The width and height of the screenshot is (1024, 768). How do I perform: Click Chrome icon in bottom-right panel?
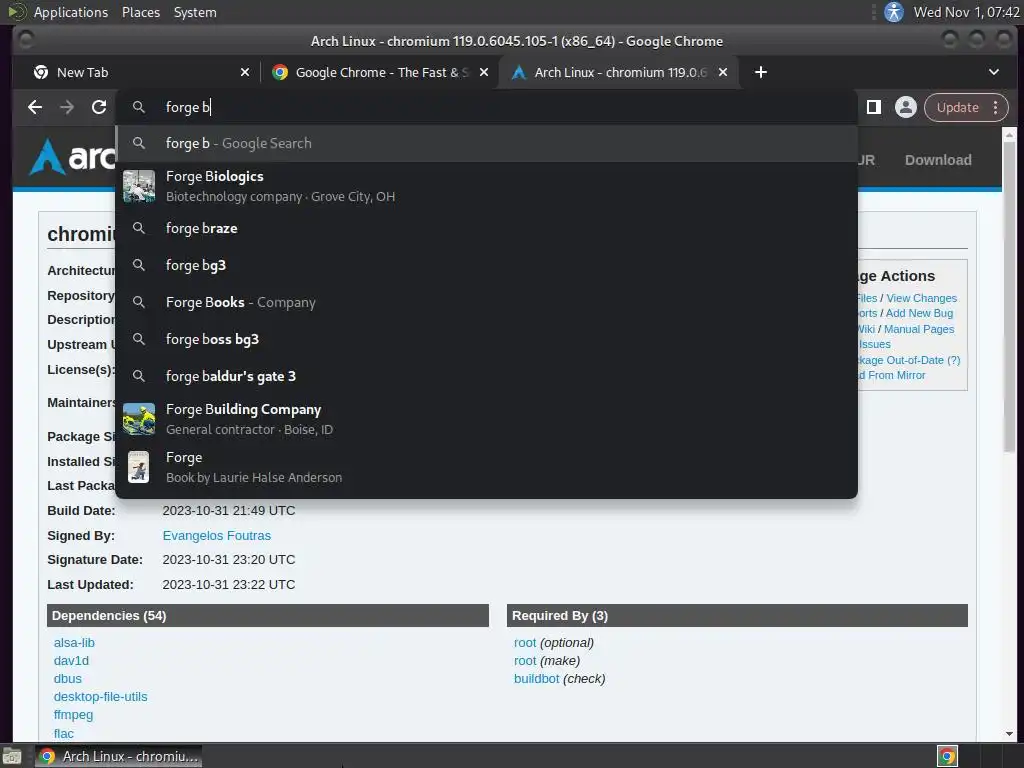coord(947,756)
